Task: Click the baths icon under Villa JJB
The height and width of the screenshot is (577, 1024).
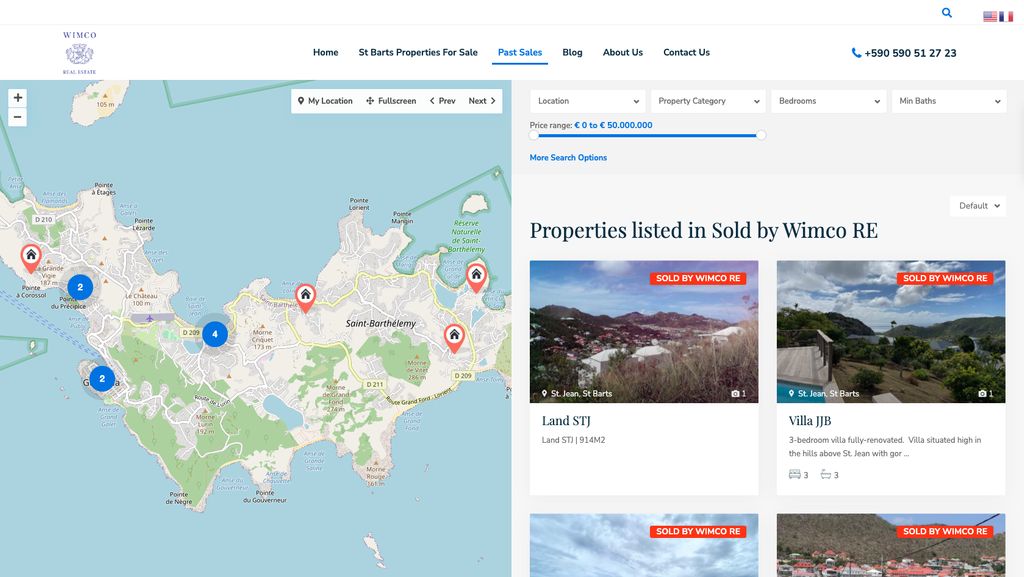Action: pos(826,475)
